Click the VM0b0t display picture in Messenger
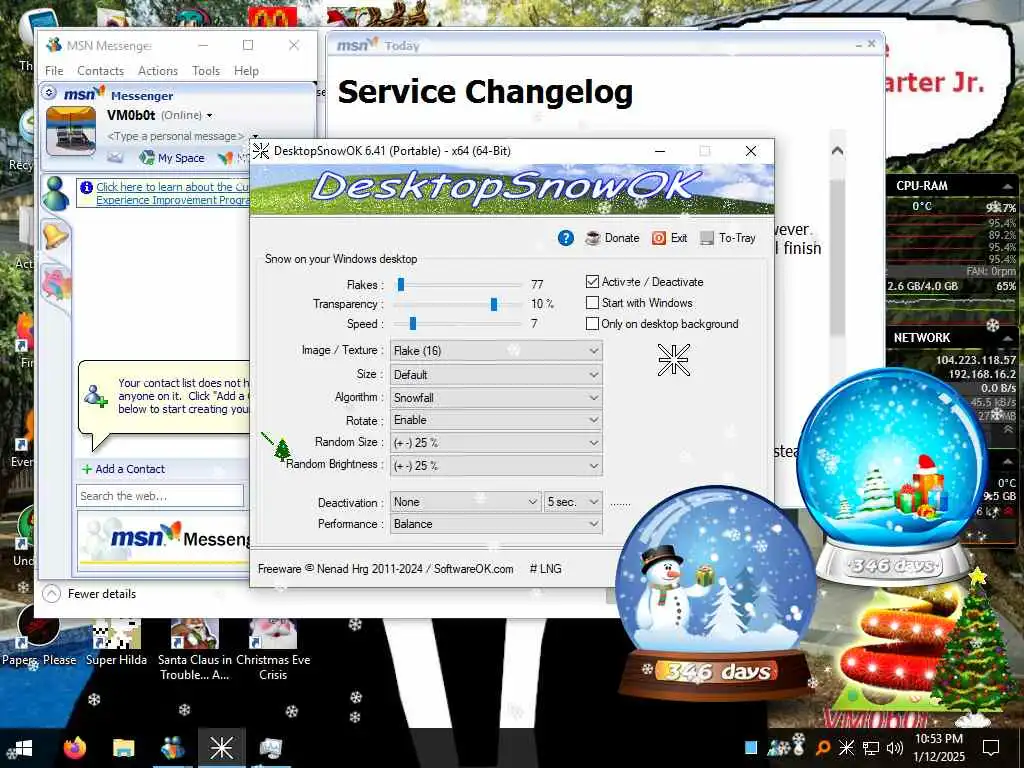This screenshot has height=768, width=1024. [71, 132]
